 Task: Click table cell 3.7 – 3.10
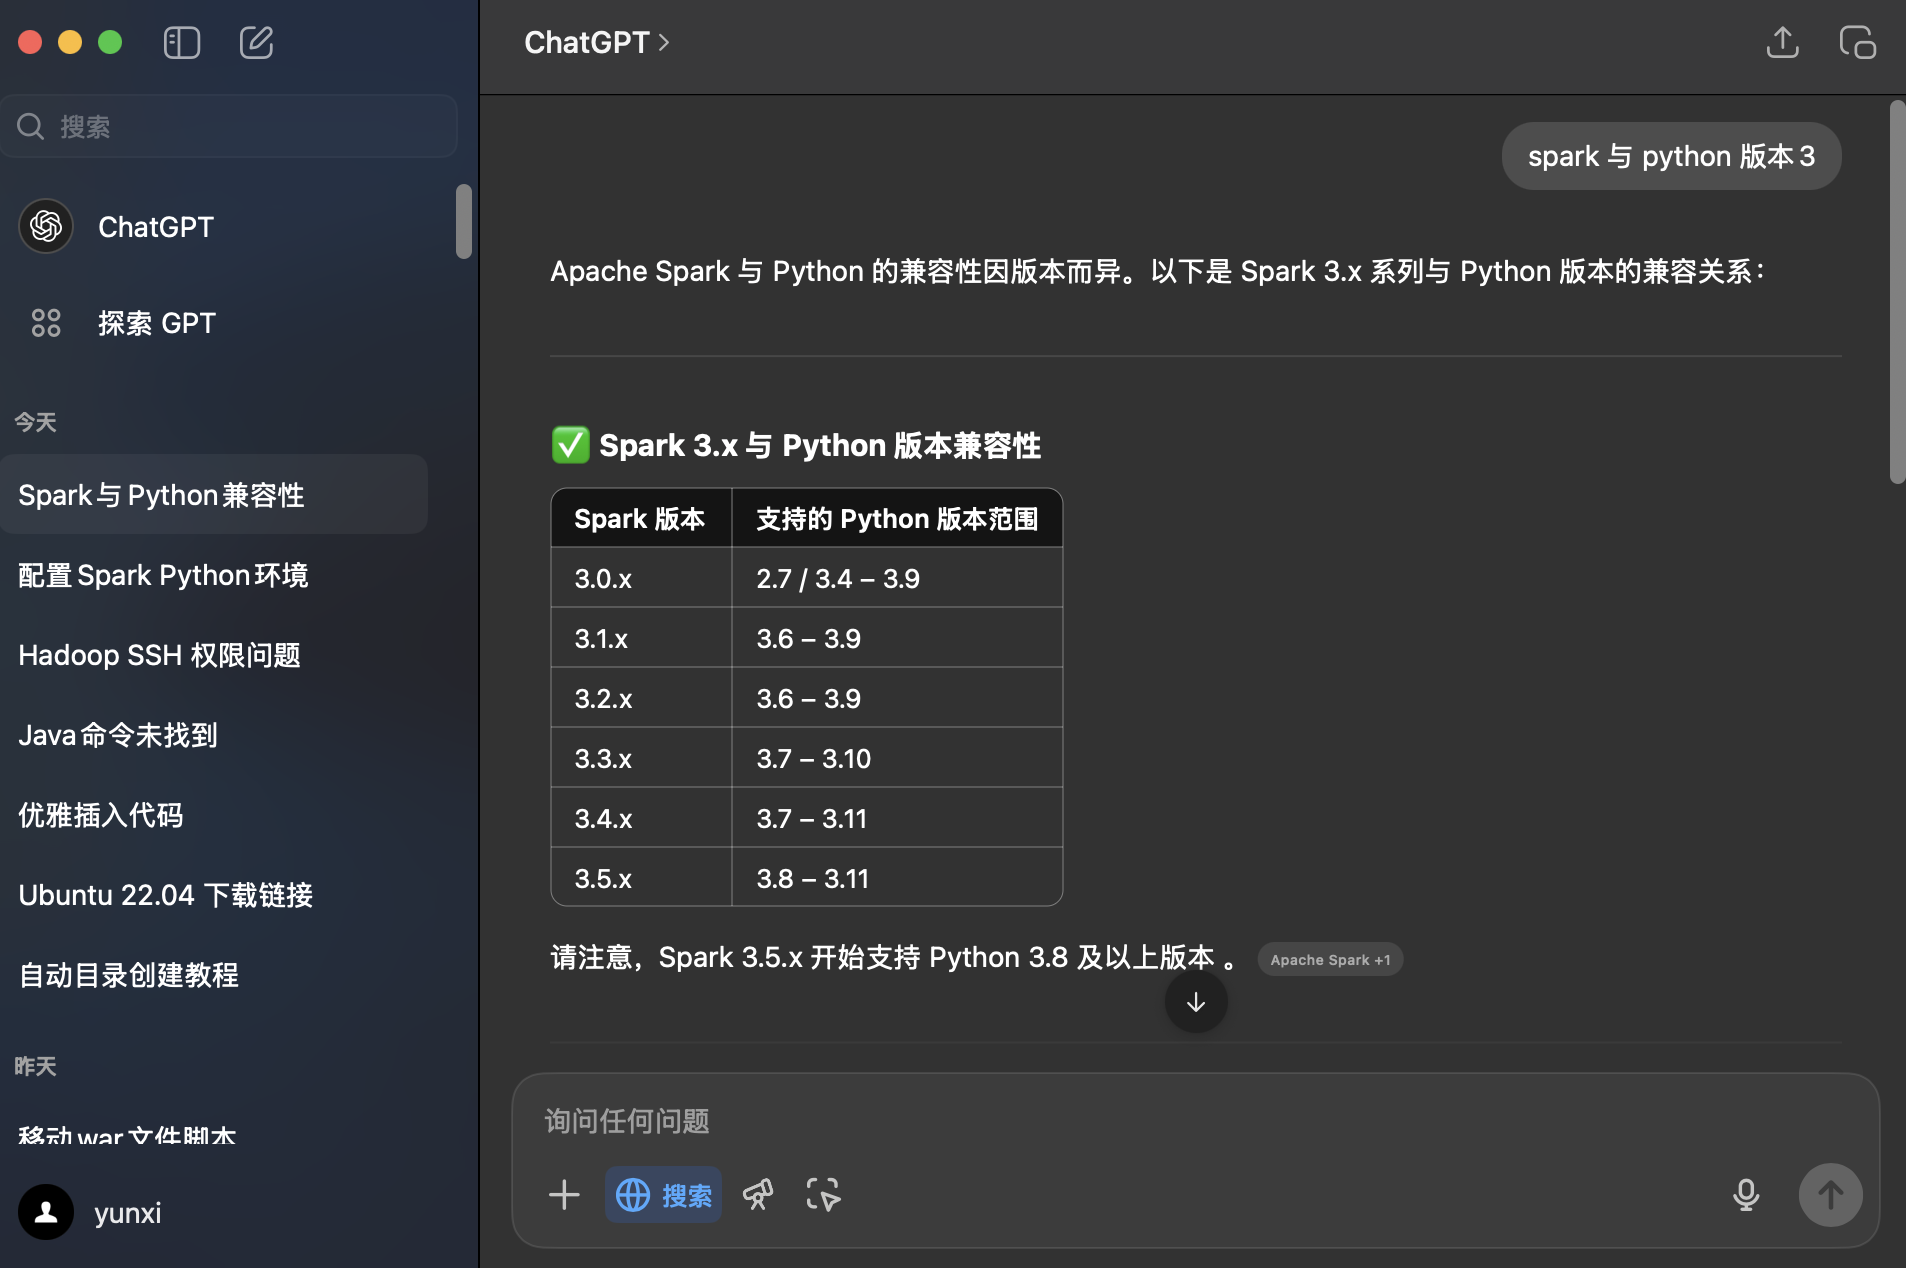pos(897,758)
